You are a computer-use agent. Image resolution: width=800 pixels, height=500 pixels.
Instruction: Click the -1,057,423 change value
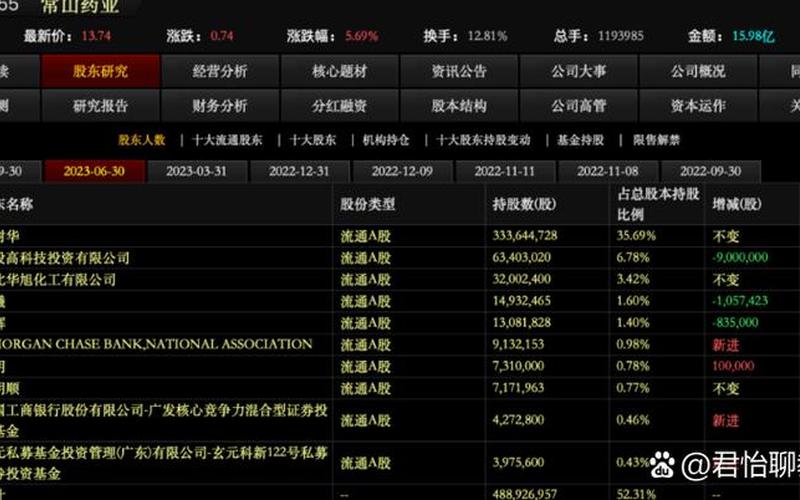[740, 301]
